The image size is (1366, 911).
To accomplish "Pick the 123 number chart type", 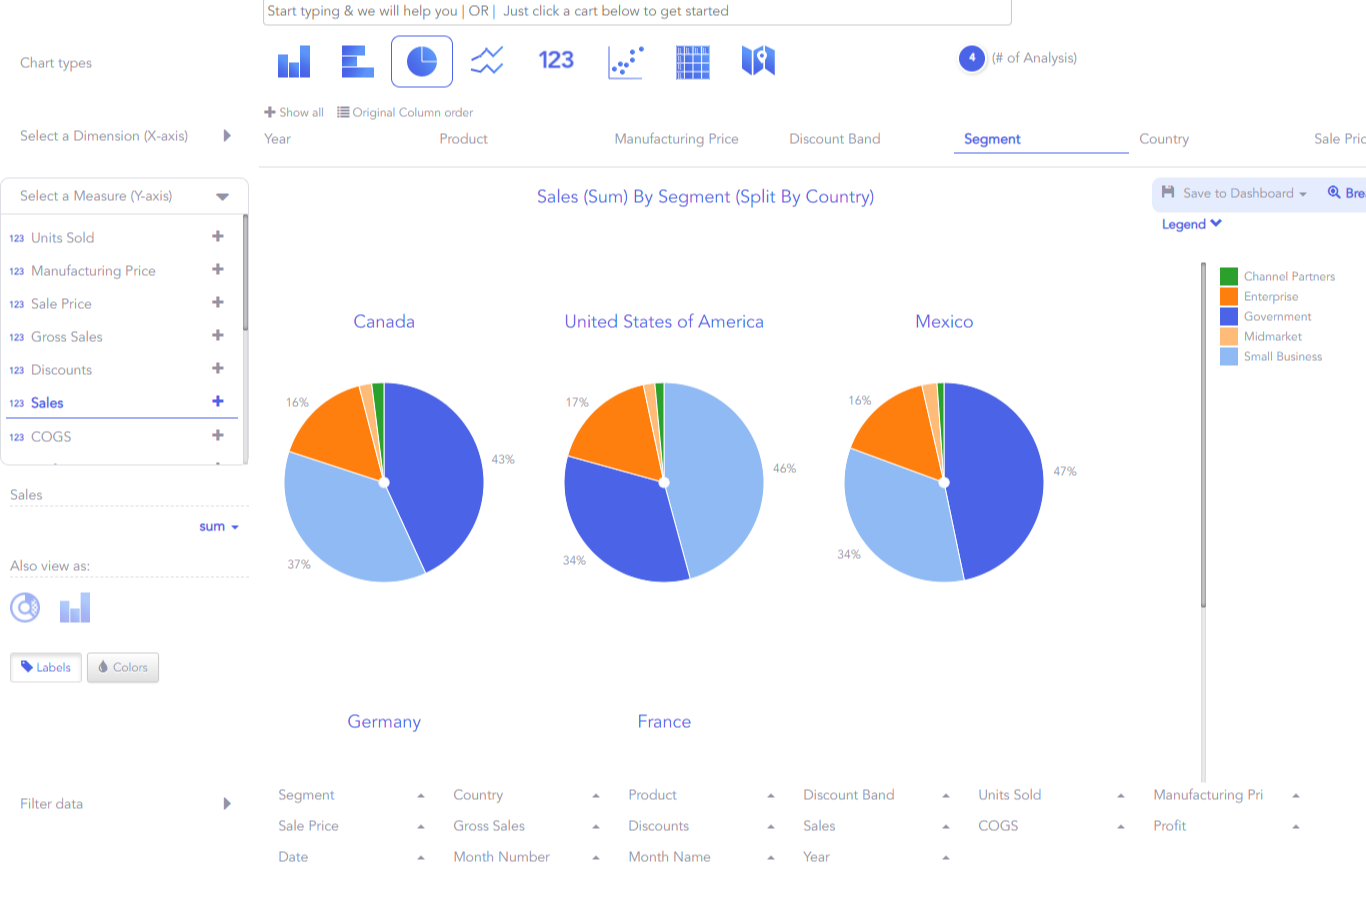I will (x=556, y=60).
